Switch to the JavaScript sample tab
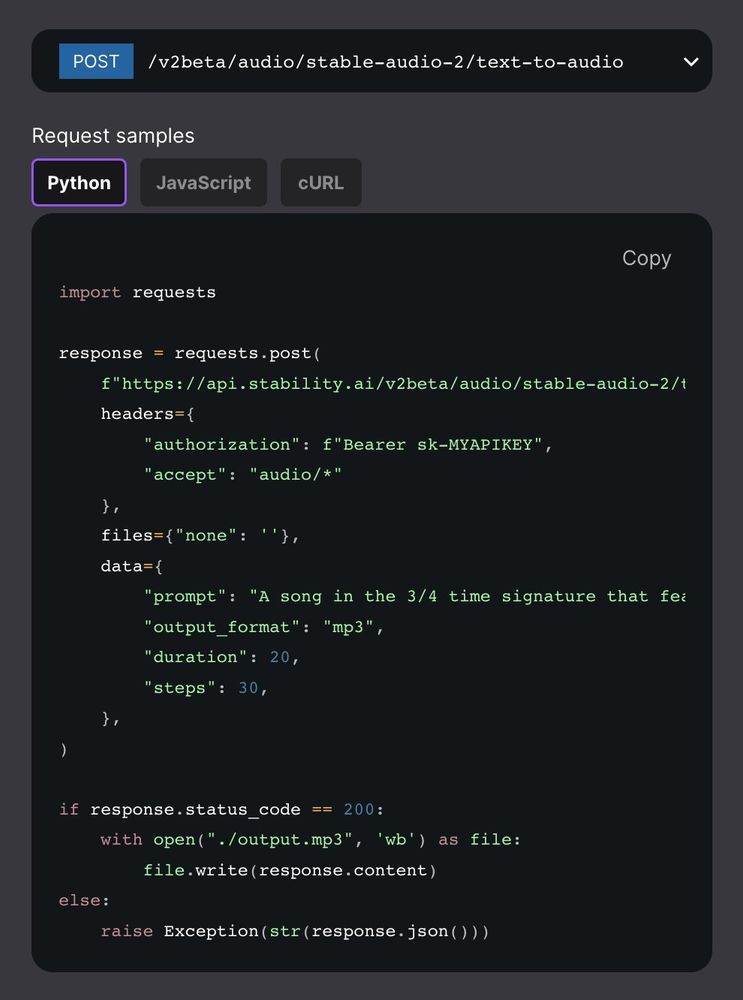Screen dimensions: 743x1000 (203, 183)
